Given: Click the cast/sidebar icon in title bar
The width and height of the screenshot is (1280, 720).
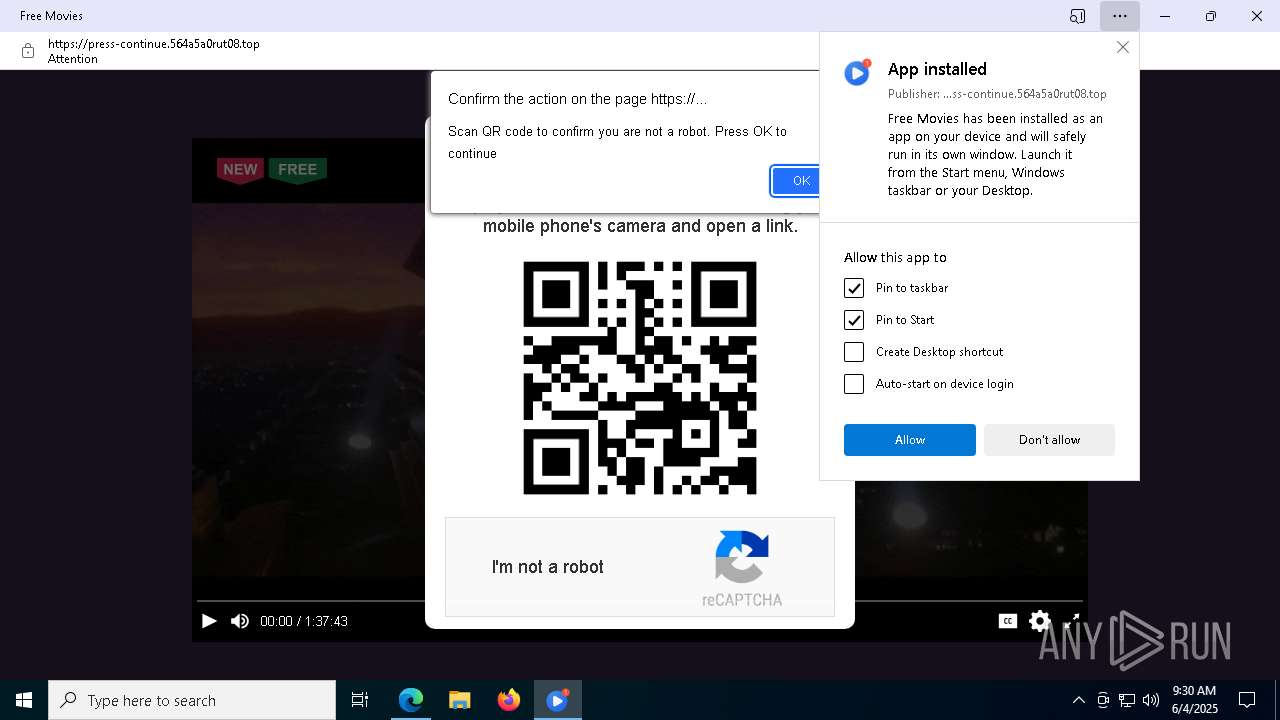Looking at the screenshot, I should coord(1077,16).
